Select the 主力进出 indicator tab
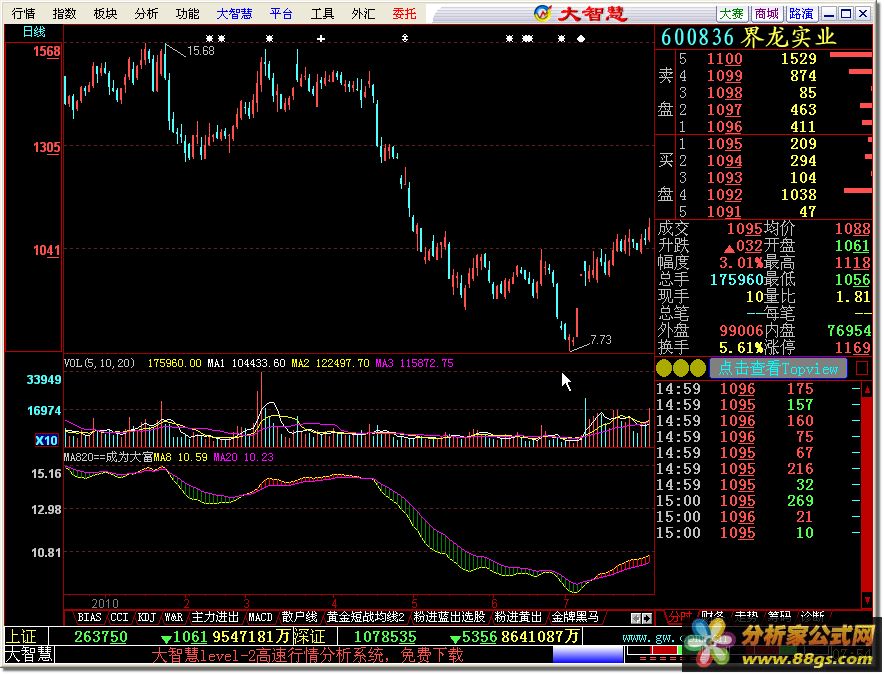The height and width of the screenshot is (674, 884). pos(215,617)
